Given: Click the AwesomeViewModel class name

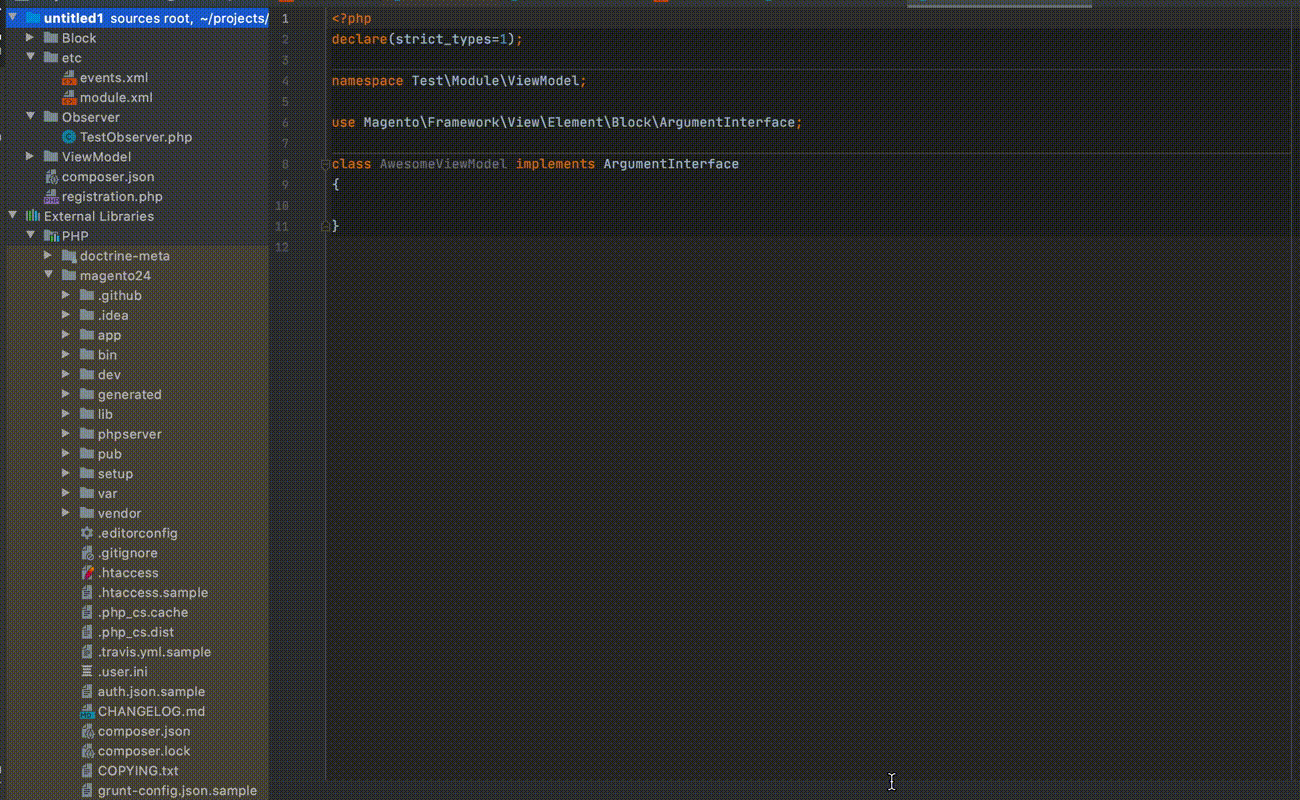Looking at the screenshot, I should coord(443,164).
